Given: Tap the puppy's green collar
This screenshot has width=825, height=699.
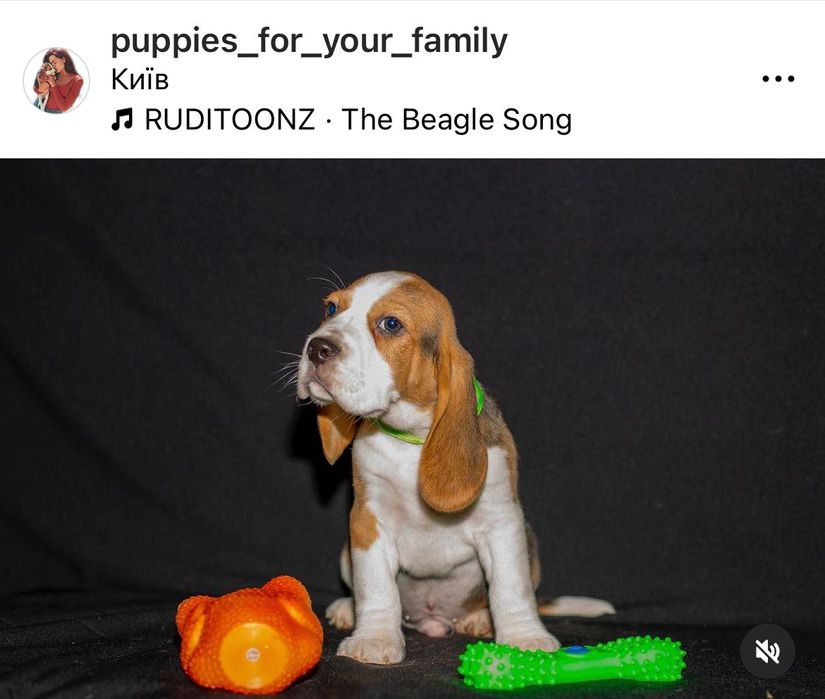Looking at the screenshot, I should click(431, 418).
